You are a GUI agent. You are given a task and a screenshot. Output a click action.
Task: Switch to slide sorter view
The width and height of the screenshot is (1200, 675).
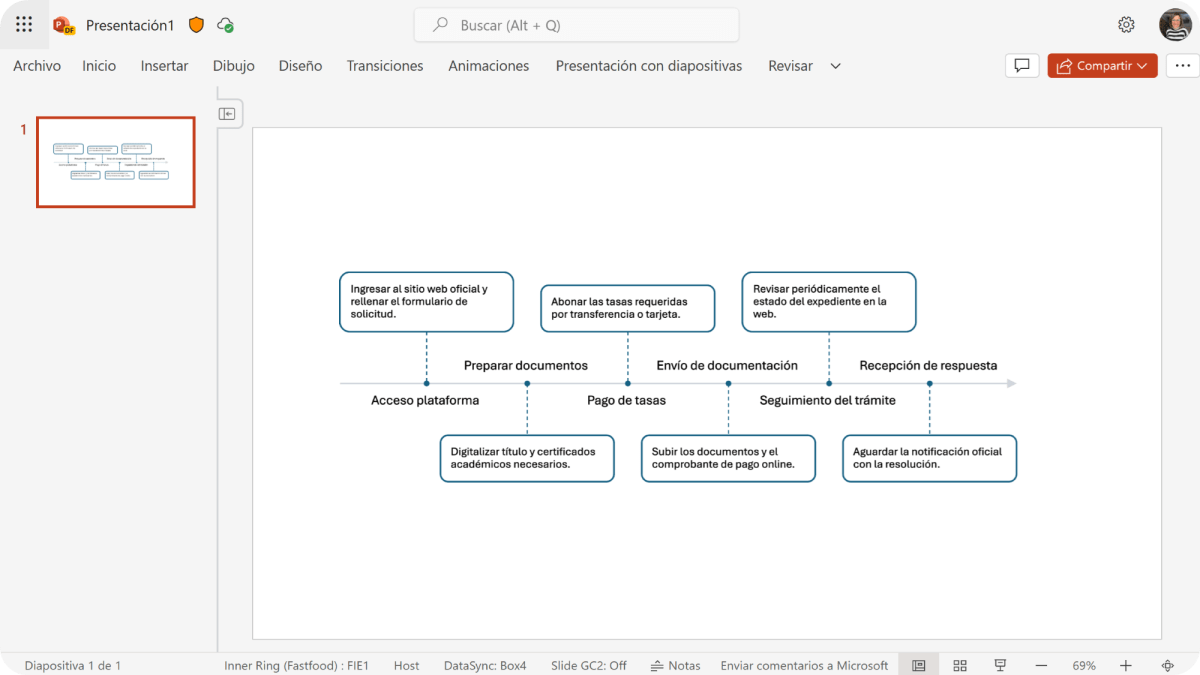[x=960, y=665]
